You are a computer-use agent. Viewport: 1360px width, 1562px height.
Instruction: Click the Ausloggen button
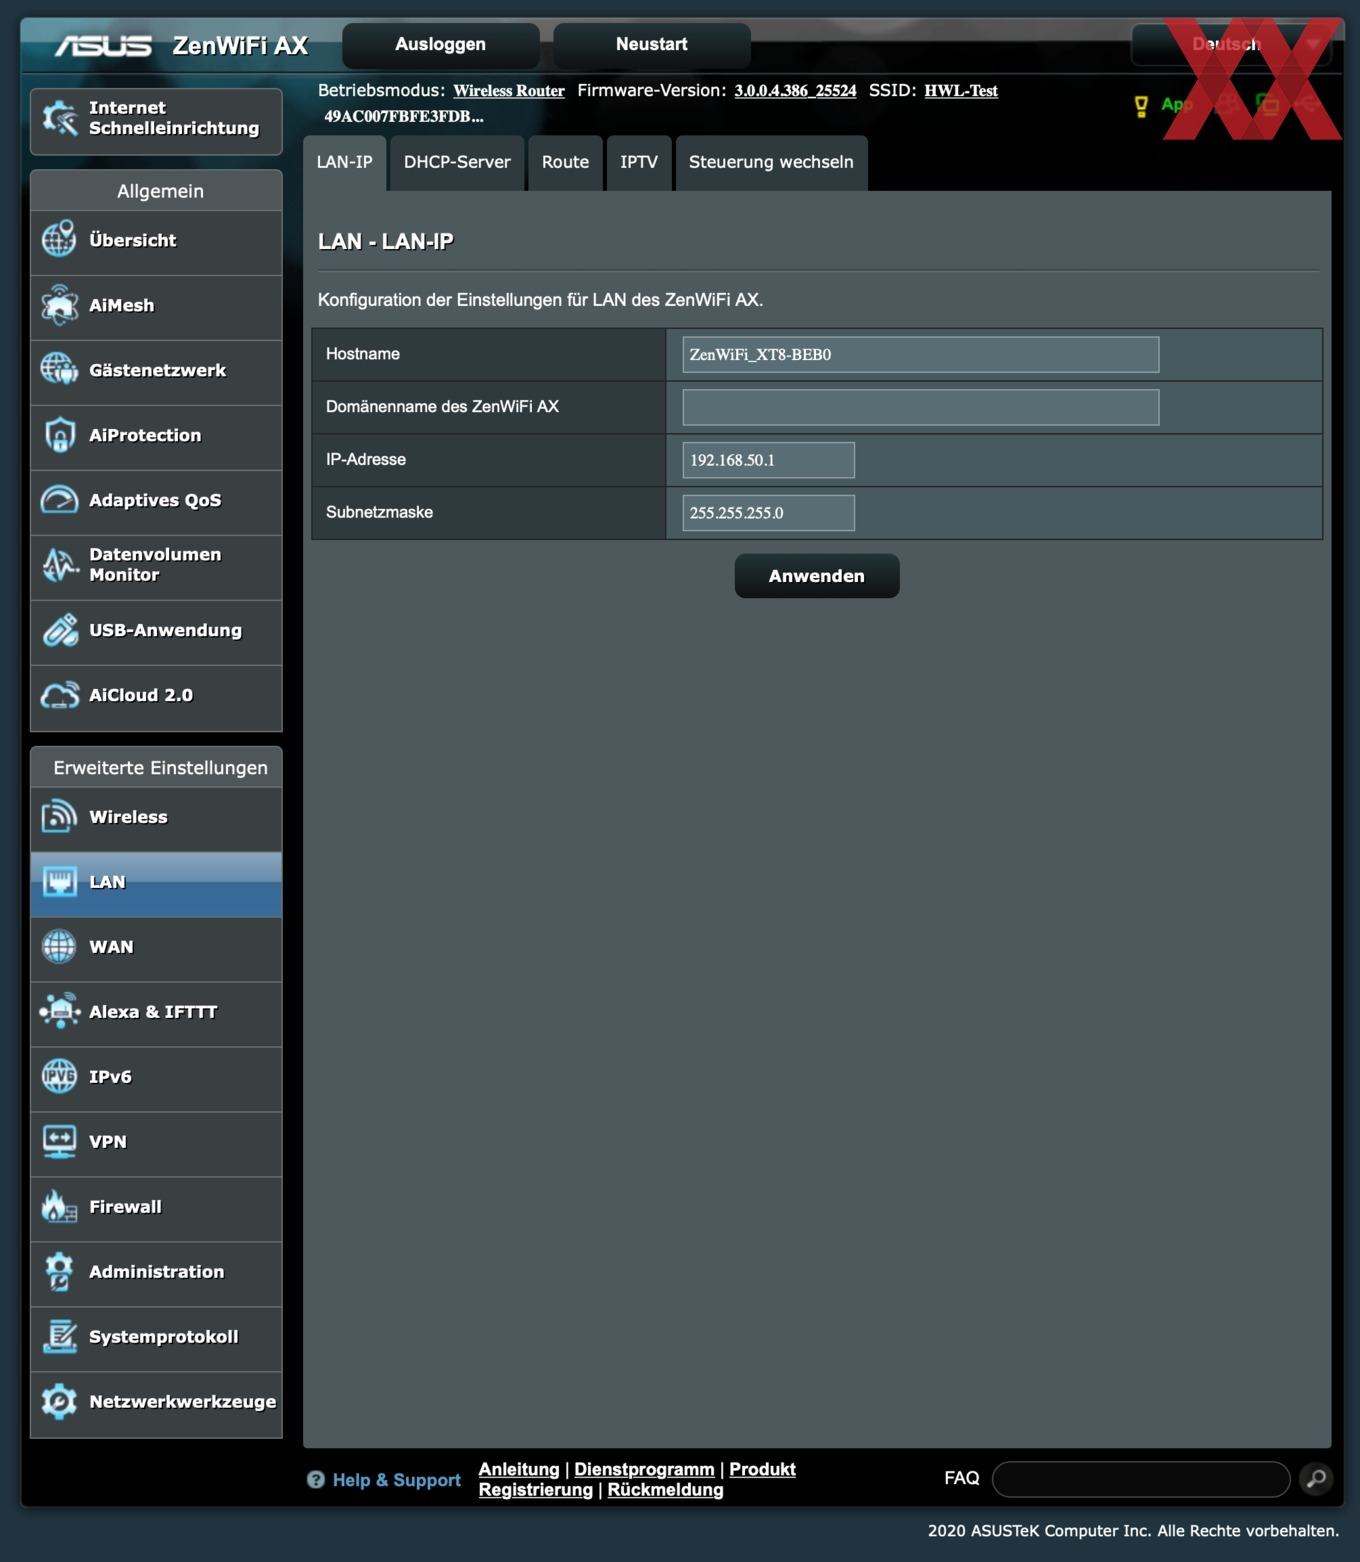tap(441, 45)
